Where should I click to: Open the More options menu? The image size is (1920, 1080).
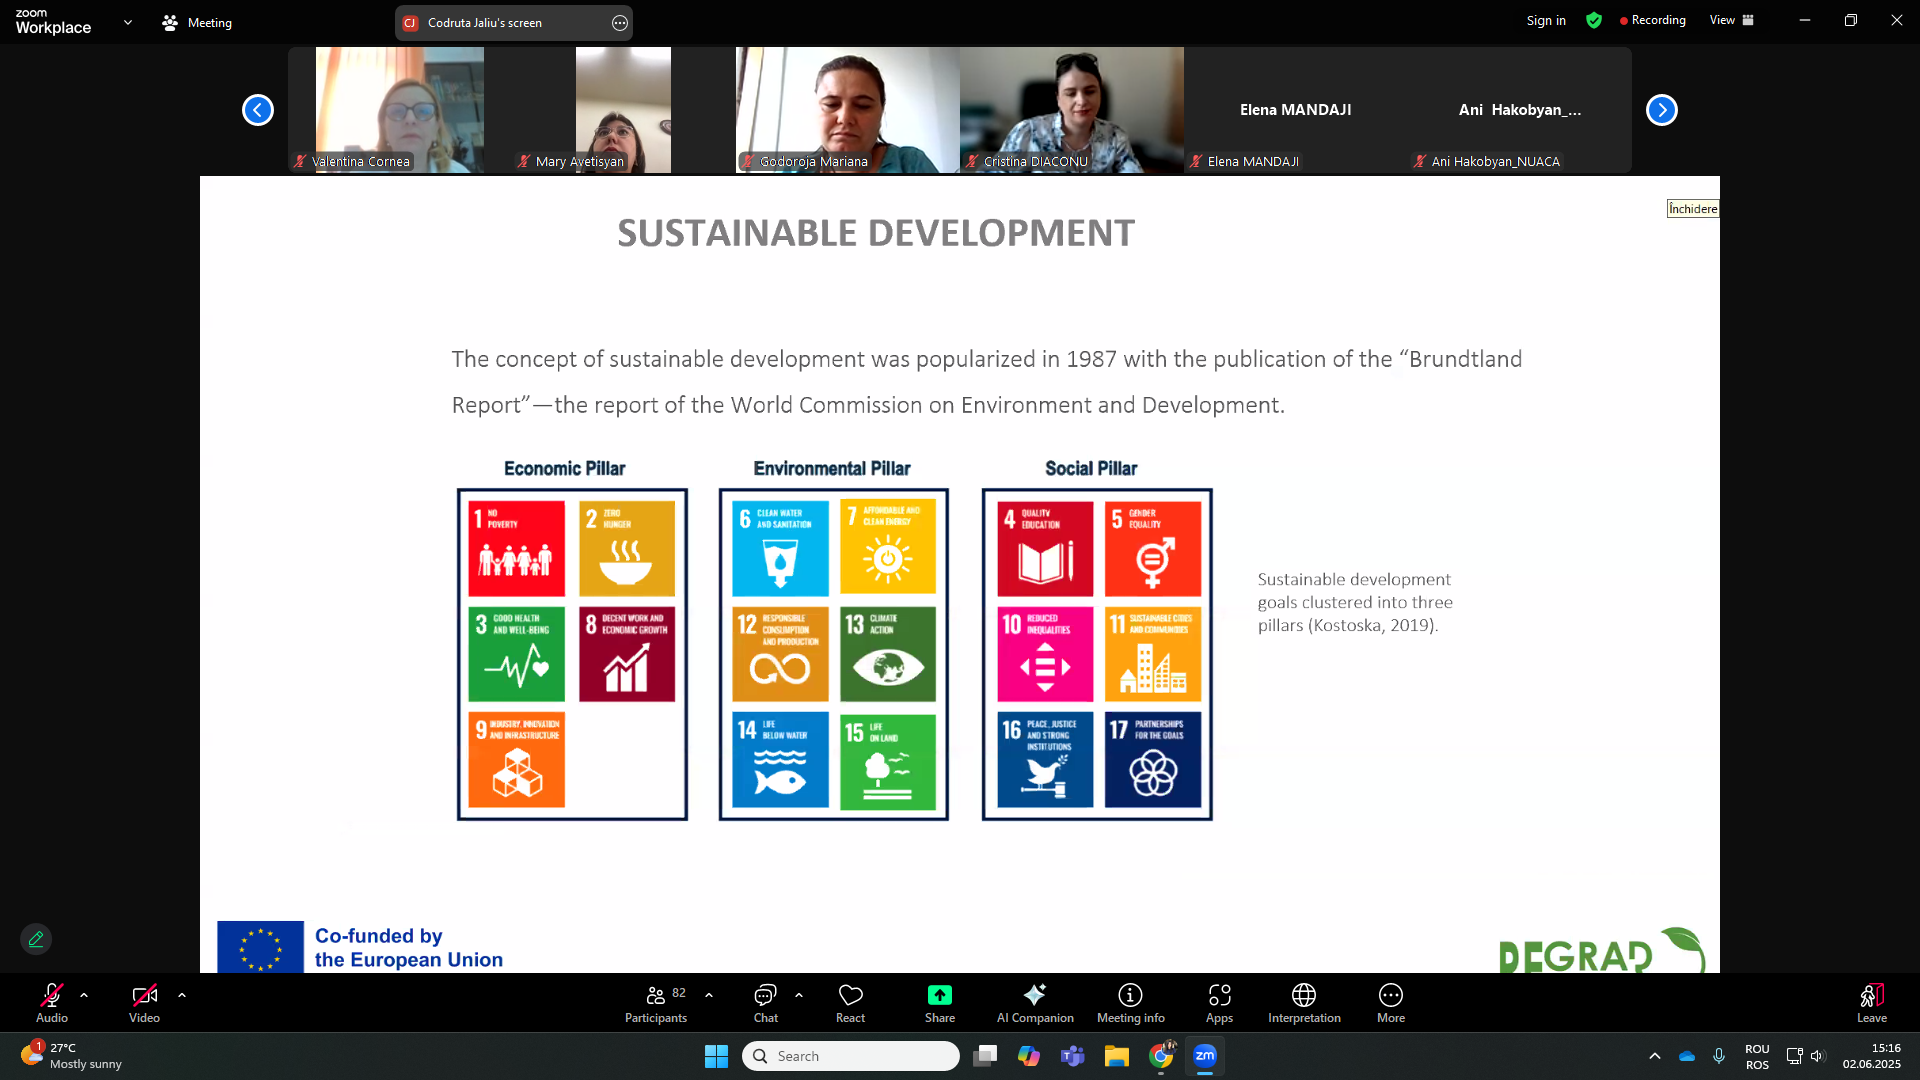(1391, 1003)
